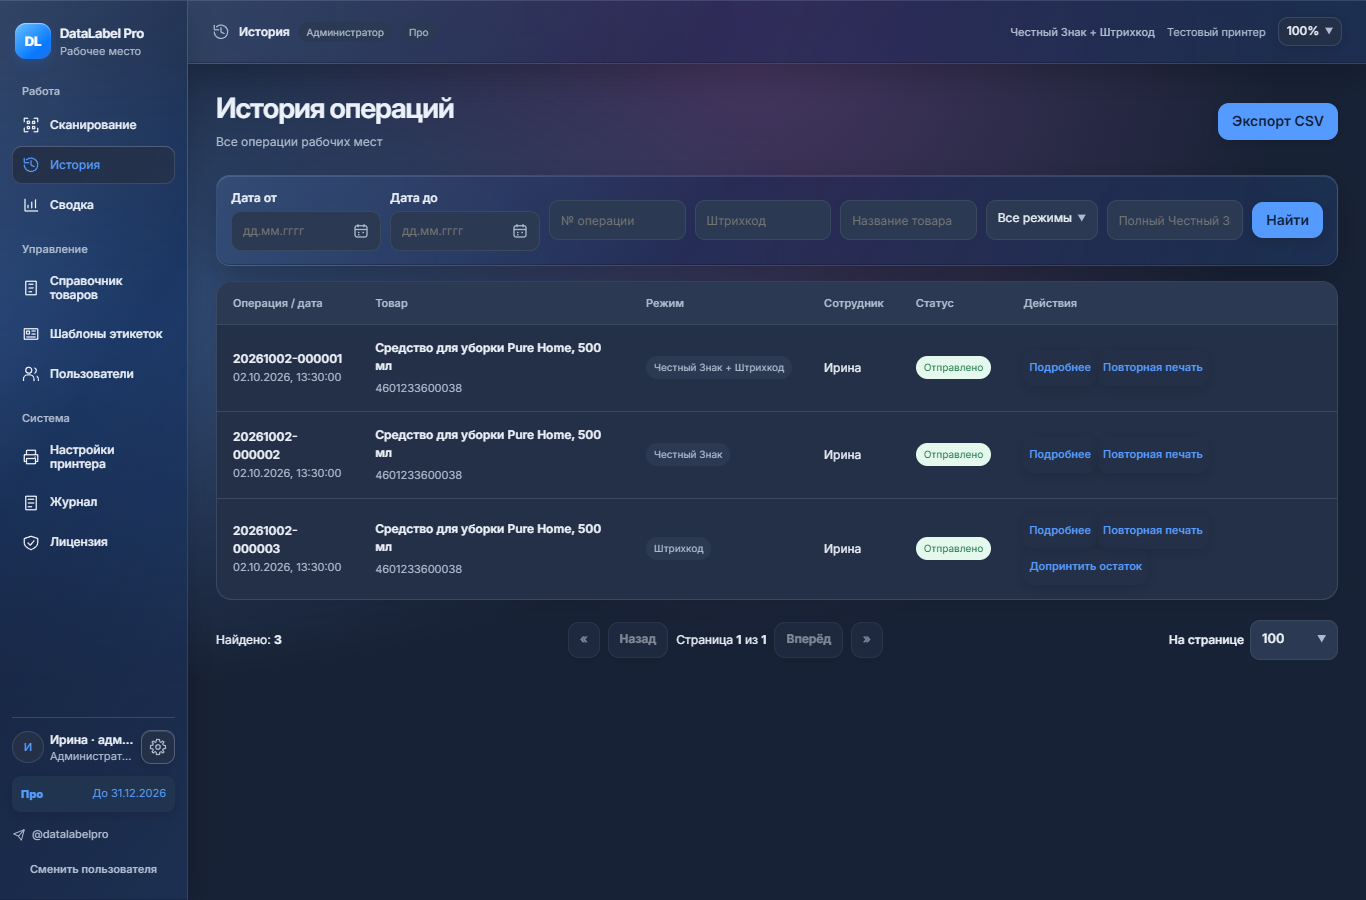Viewport: 1366px width, 900px height.
Task: Jump to last page with » button
Action: pyautogui.click(x=867, y=640)
